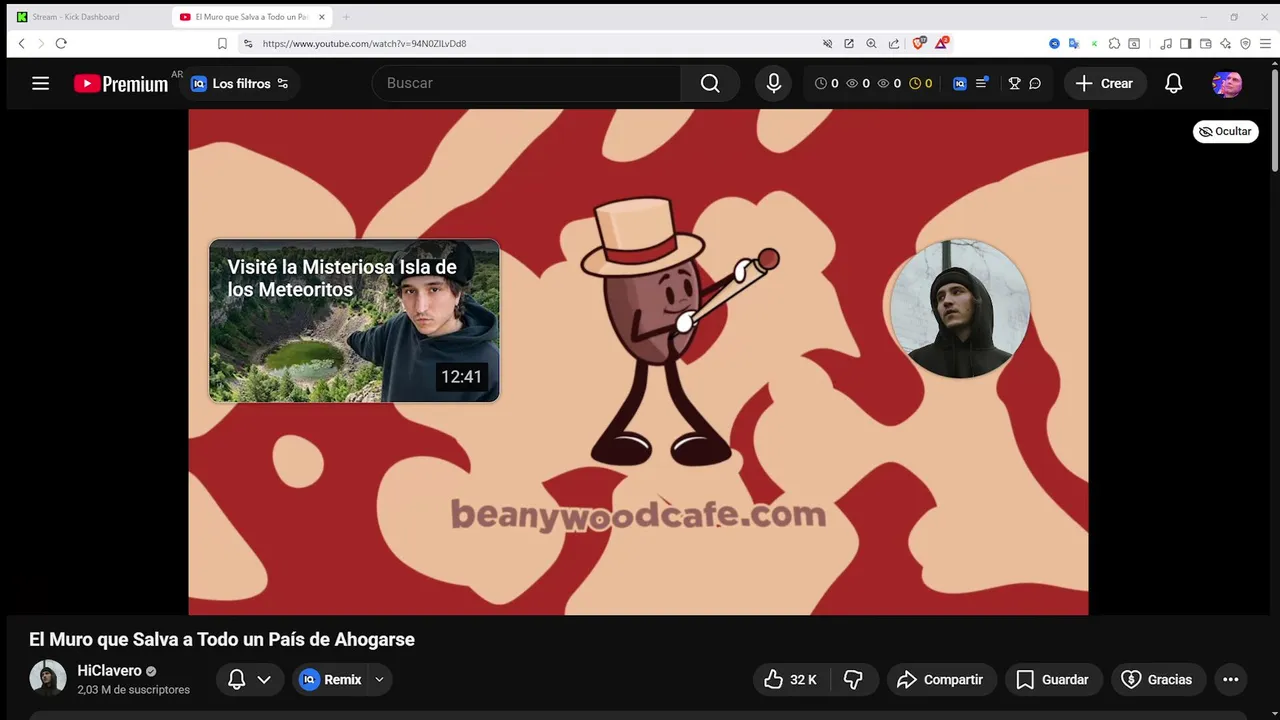Open the Brave Wallet icon
The width and height of the screenshot is (1280, 720).
pos(1205,44)
